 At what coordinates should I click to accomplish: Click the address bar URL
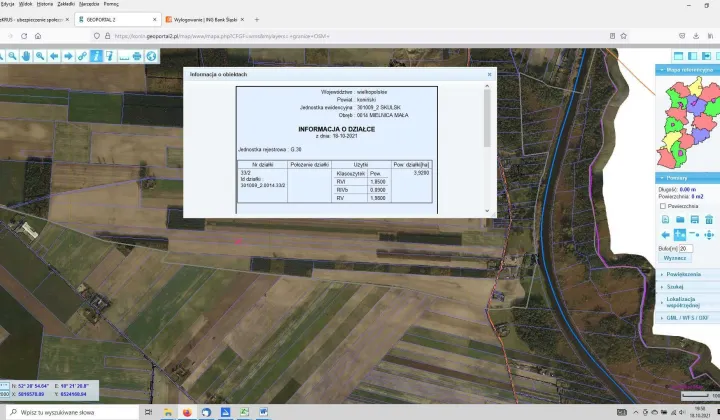click(x=222, y=36)
